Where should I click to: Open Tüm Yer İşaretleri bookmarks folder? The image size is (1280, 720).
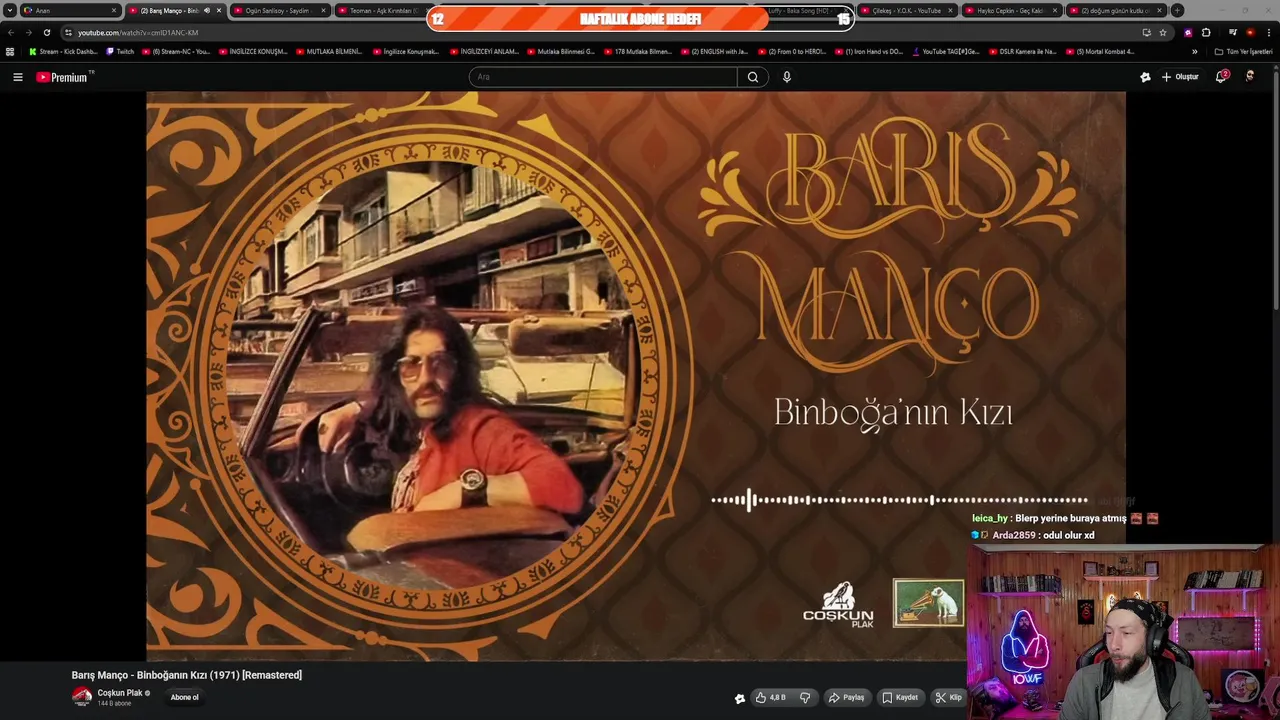pyautogui.click(x=1243, y=51)
